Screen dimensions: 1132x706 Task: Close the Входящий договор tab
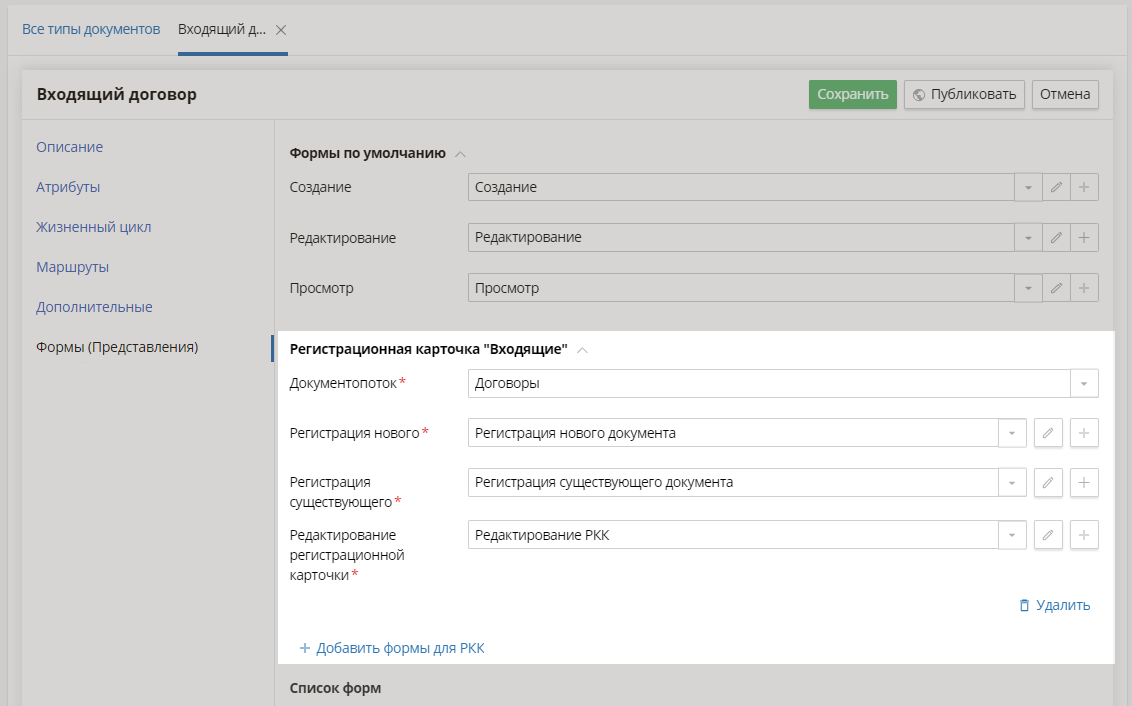coord(281,29)
